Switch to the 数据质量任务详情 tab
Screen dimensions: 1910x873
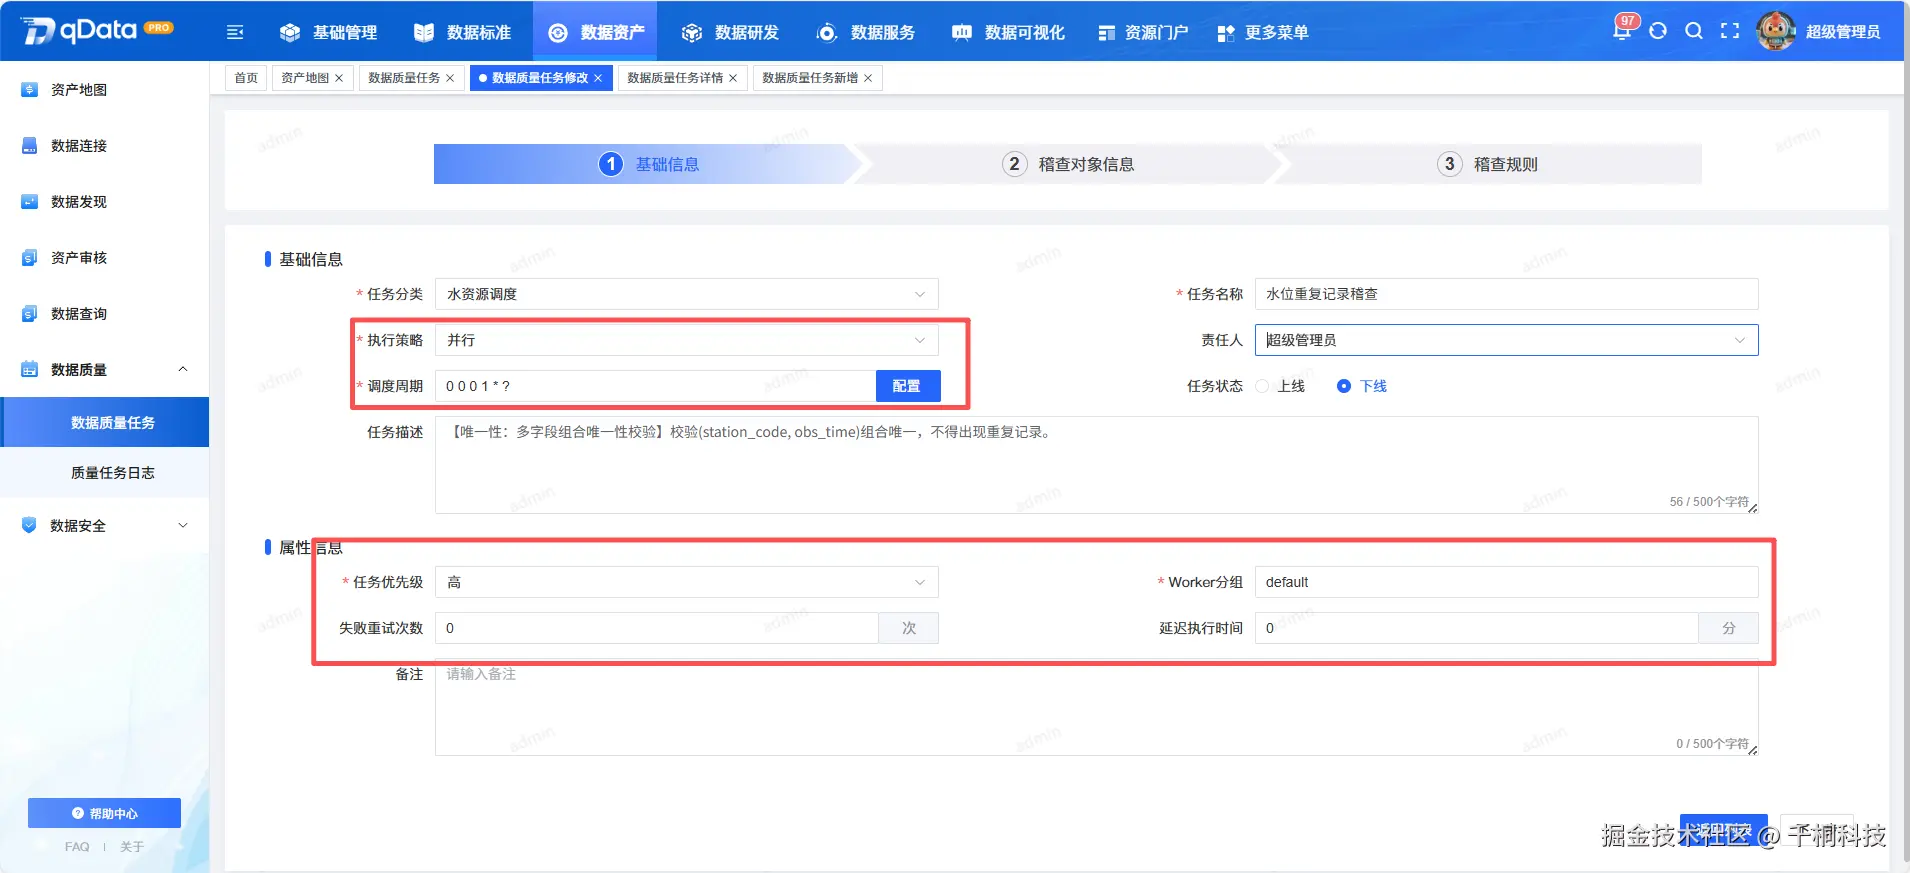pyautogui.click(x=675, y=78)
